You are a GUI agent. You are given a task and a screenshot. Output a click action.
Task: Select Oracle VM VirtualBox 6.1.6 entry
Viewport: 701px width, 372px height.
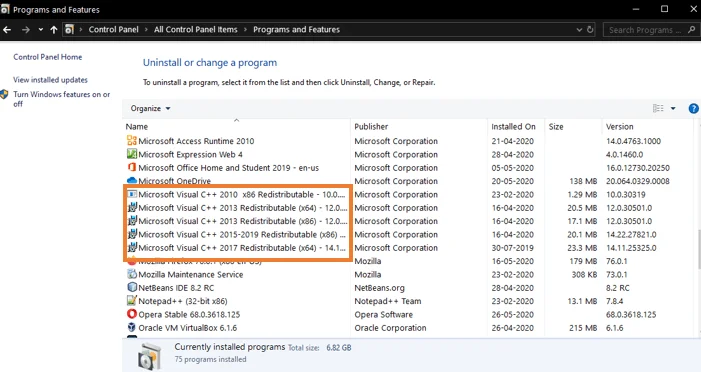[188, 328]
